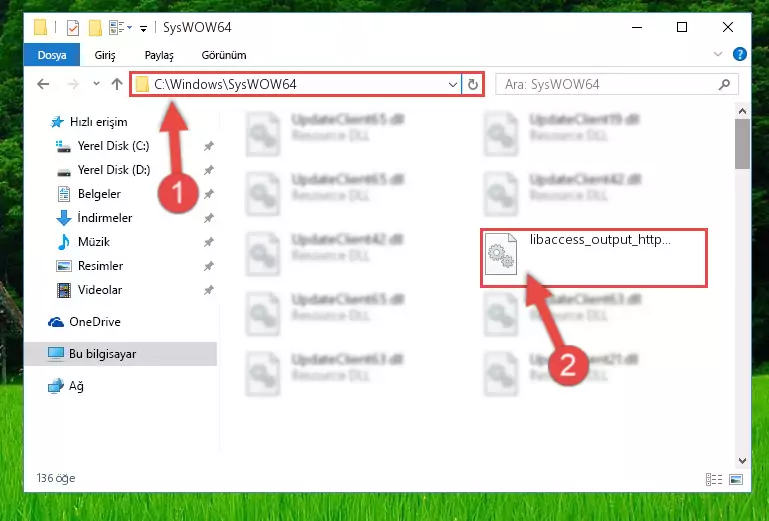Click scrollbar up arrow in file list
769x521 pixels.
pyautogui.click(x=742, y=111)
